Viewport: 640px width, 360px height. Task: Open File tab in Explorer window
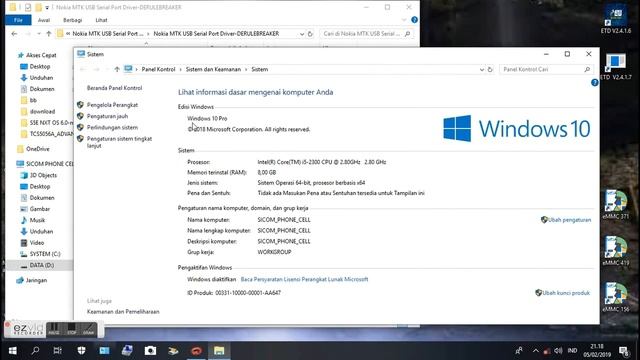(18, 20)
